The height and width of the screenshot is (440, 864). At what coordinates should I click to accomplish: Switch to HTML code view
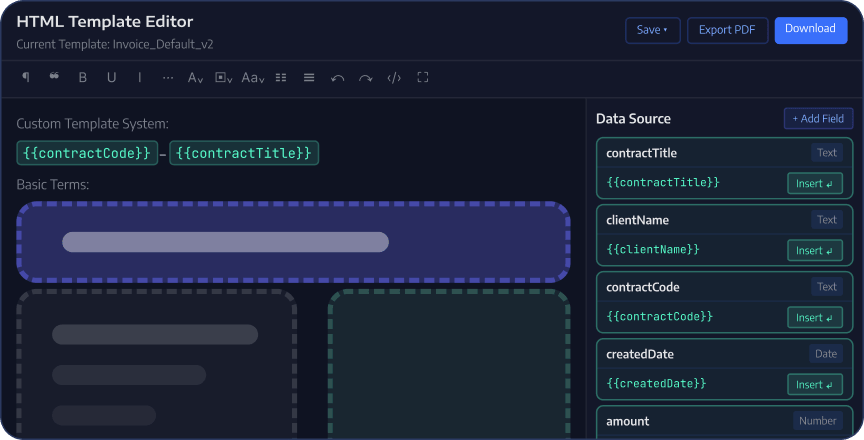tap(394, 78)
